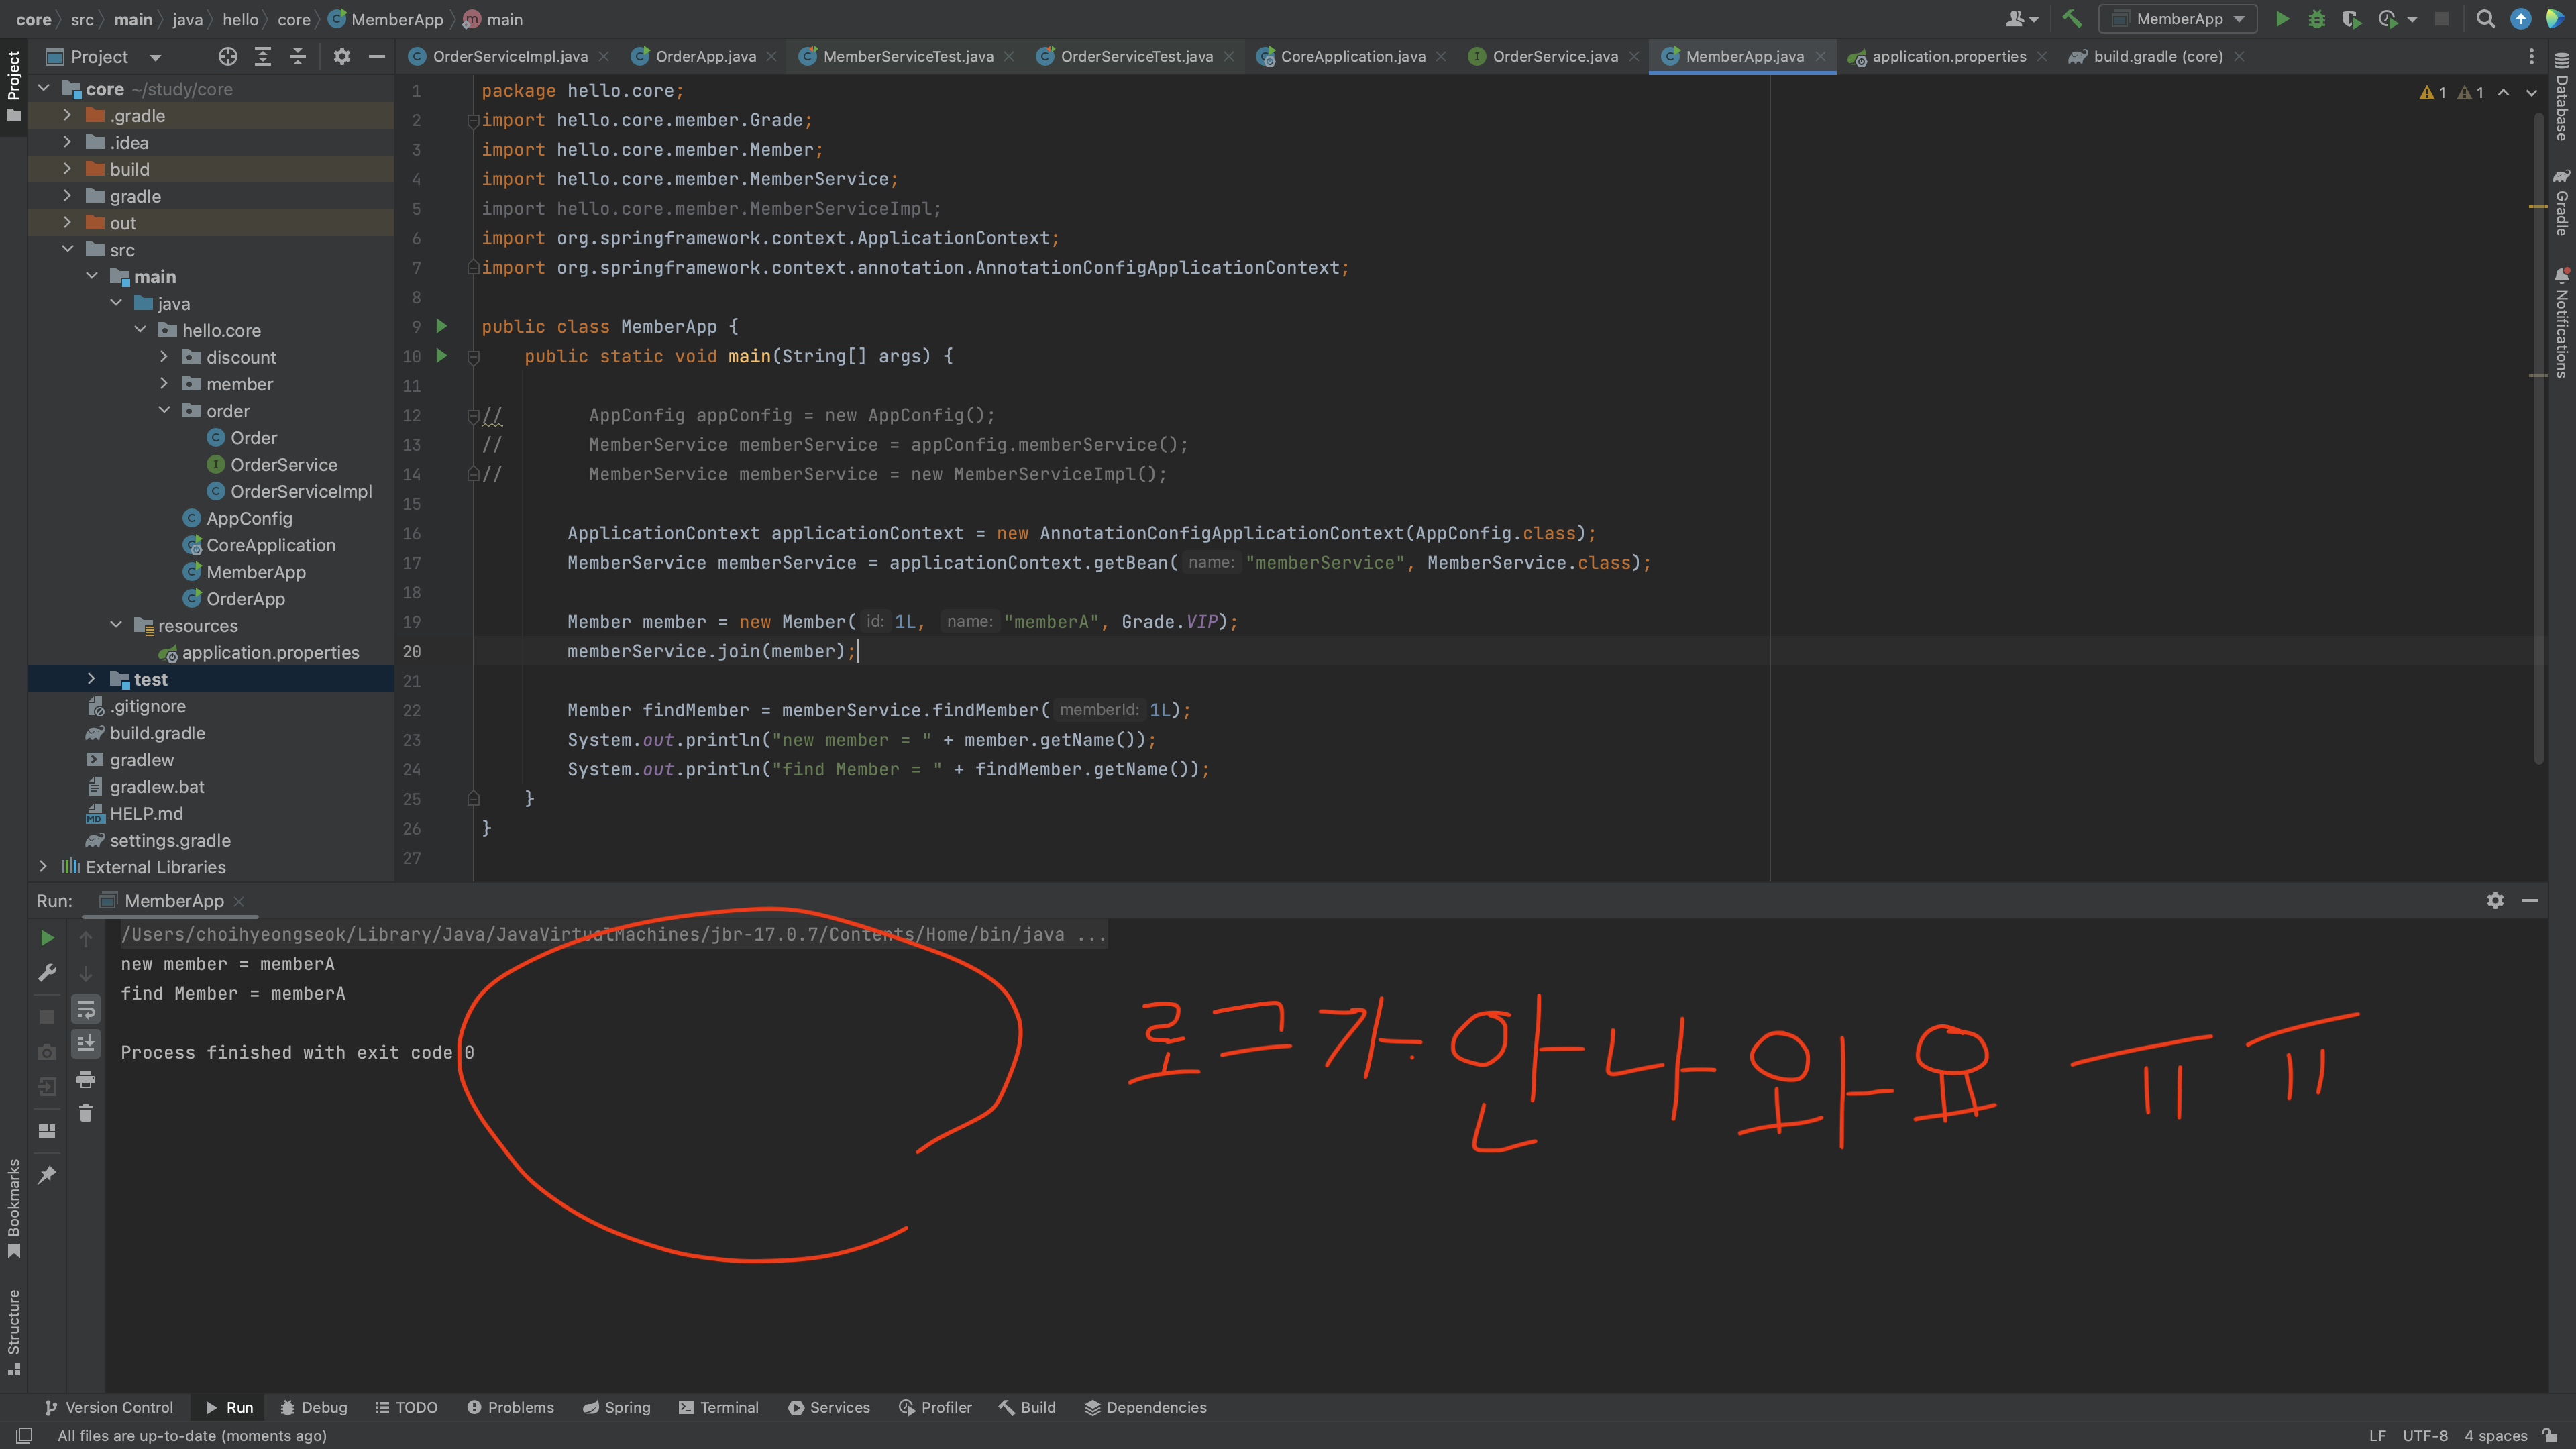The width and height of the screenshot is (2576, 1449).
Task: Open Search Everywhere magnifier icon
Action: pos(2485,19)
